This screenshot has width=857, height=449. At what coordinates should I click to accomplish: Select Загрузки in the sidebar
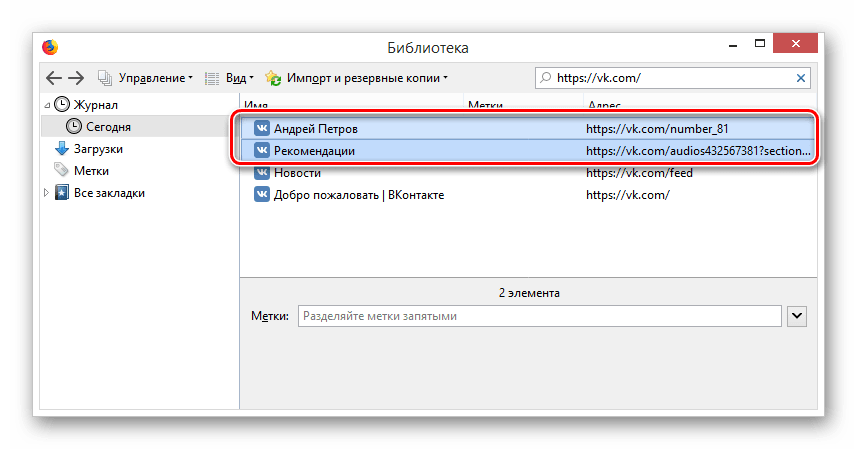(98, 149)
